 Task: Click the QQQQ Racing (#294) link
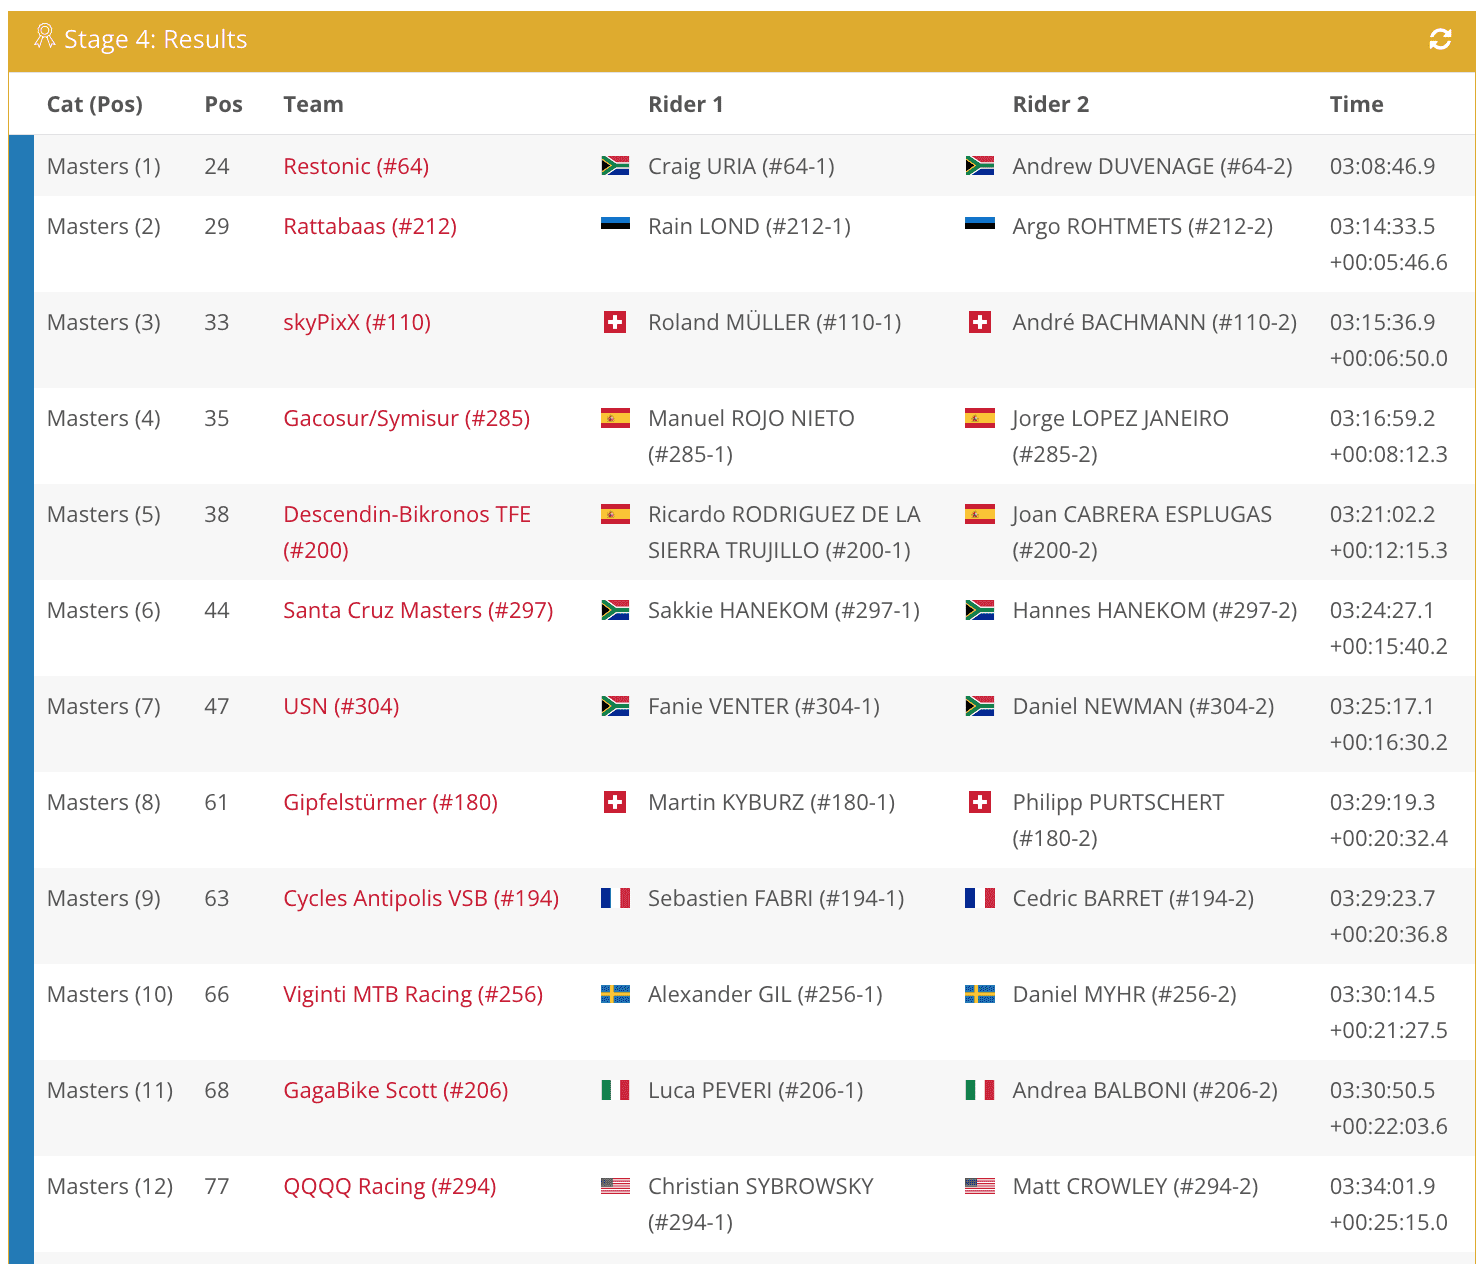coord(389,1186)
